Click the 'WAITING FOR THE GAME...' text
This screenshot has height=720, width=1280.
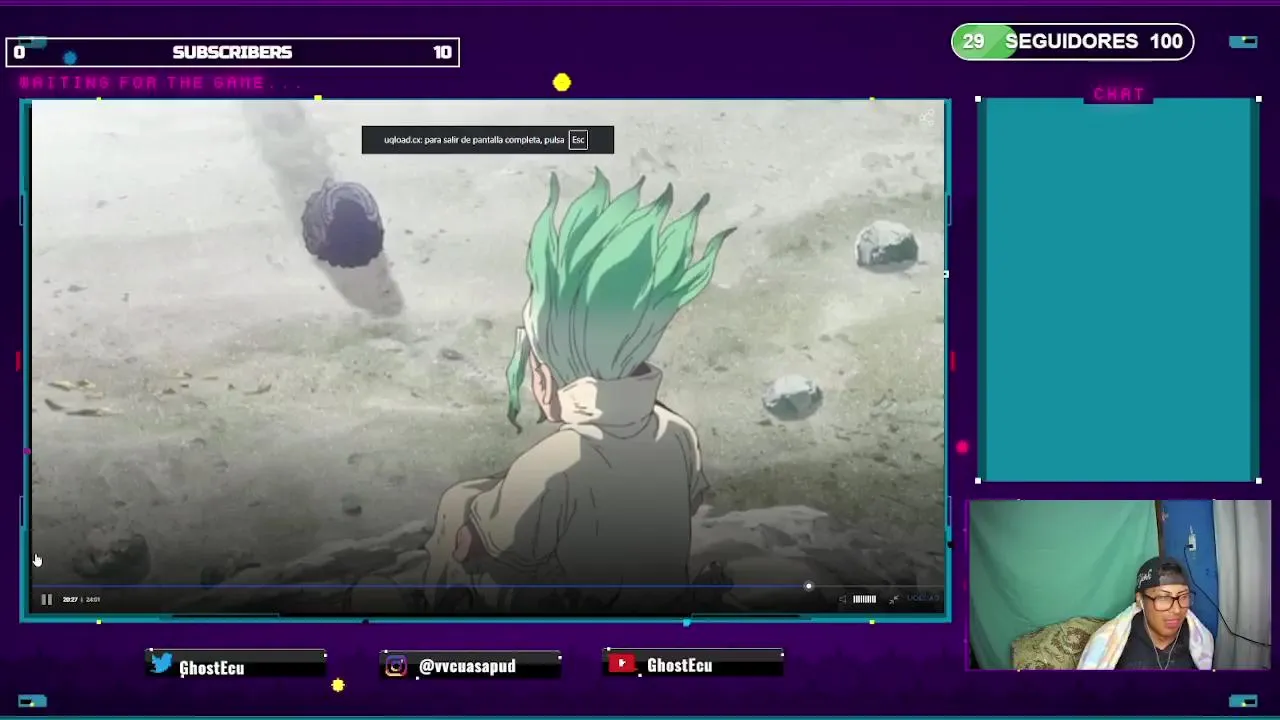click(161, 83)
